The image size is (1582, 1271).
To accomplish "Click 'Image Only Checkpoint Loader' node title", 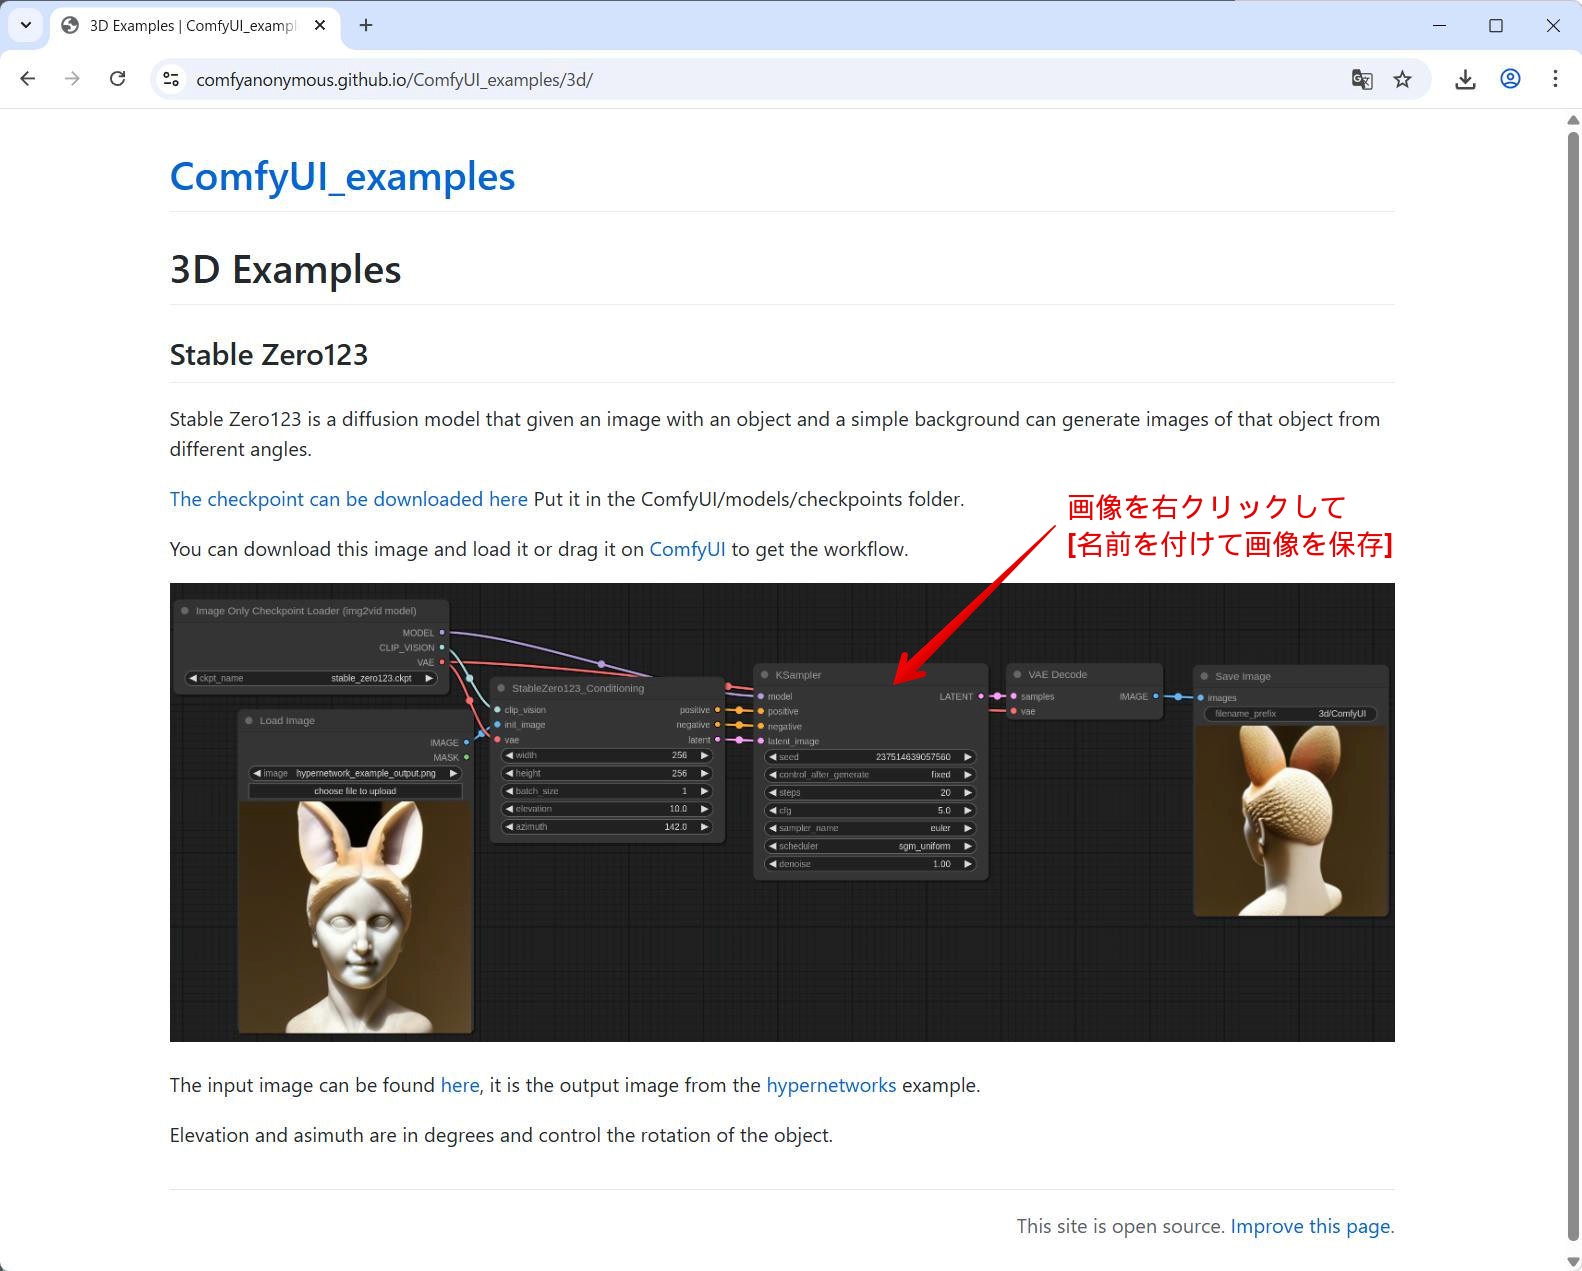I will 306,611.
